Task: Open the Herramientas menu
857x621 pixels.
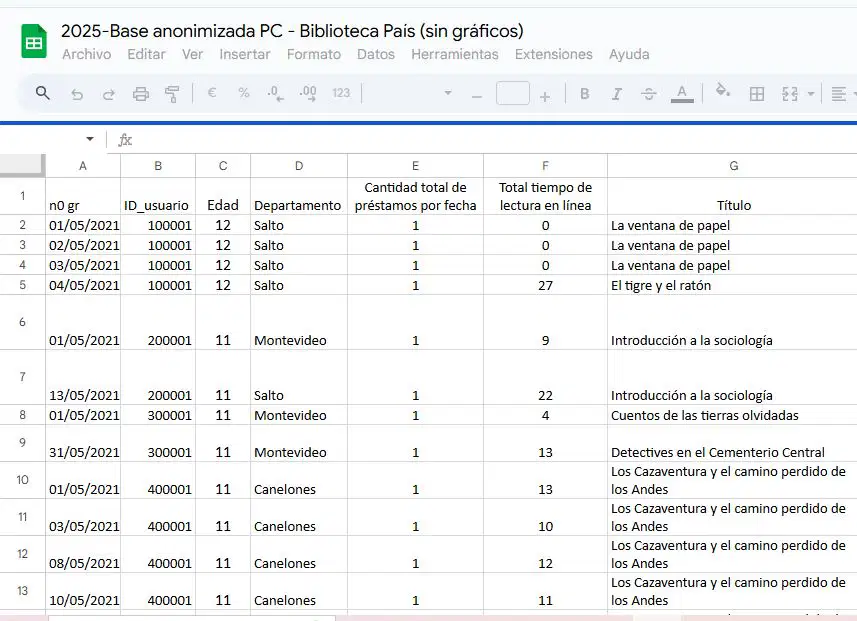Action: point(455,54)
